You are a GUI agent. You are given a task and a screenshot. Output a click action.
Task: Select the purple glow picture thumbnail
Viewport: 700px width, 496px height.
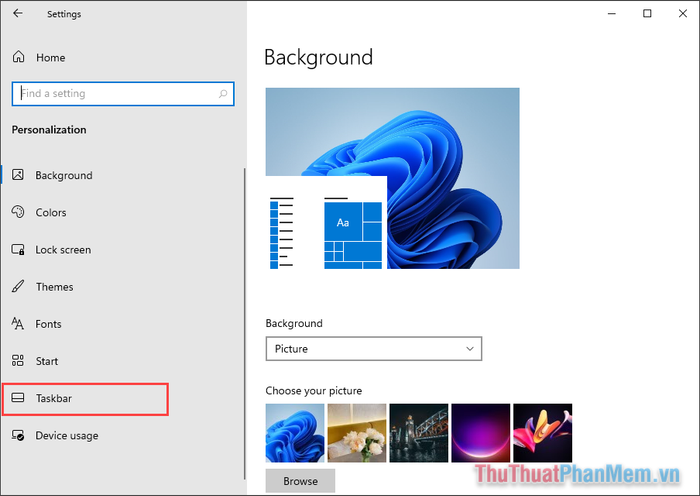coord(481,433)
